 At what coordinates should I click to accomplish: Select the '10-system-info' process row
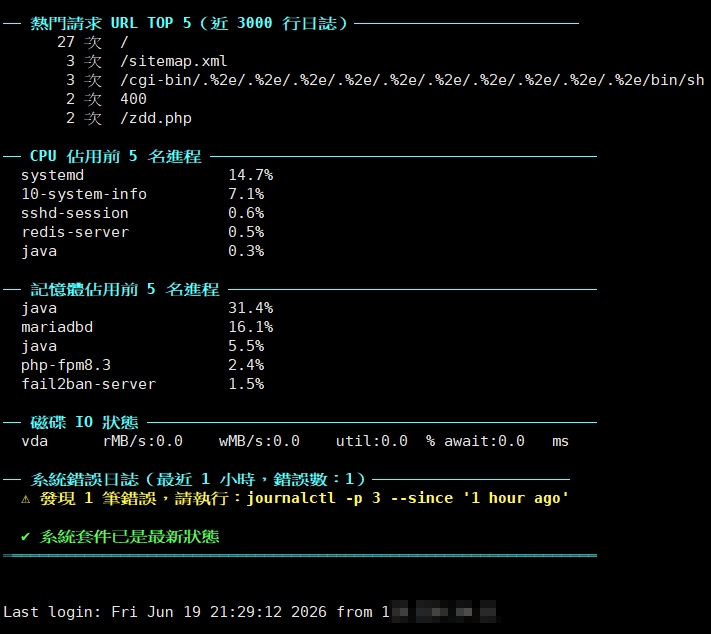pos(143,194)
